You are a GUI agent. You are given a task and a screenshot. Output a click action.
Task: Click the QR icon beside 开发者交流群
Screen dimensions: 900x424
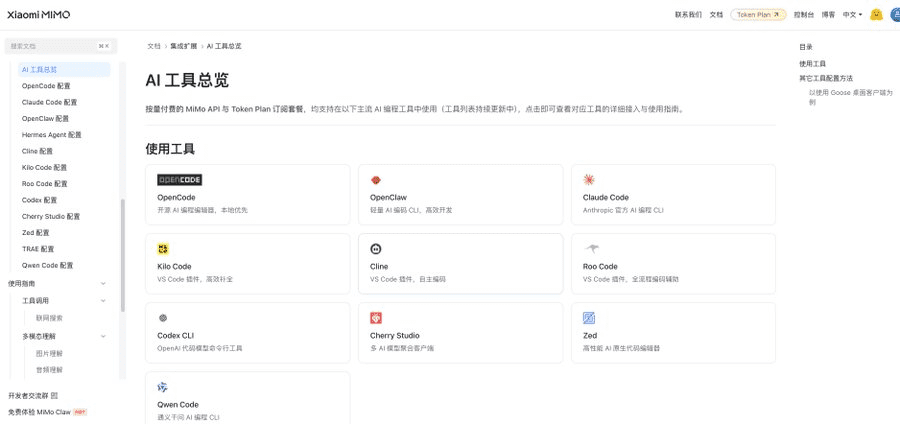55,396
